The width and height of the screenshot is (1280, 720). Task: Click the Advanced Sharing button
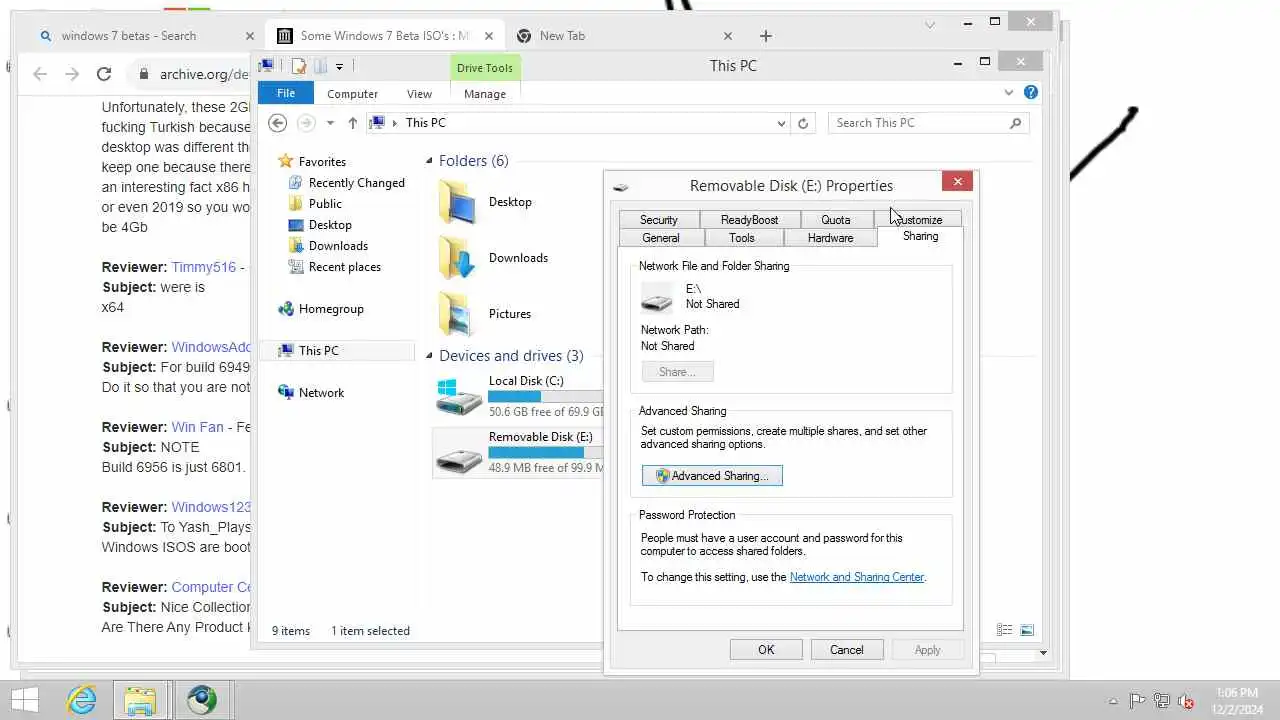[x=712, y=476]
